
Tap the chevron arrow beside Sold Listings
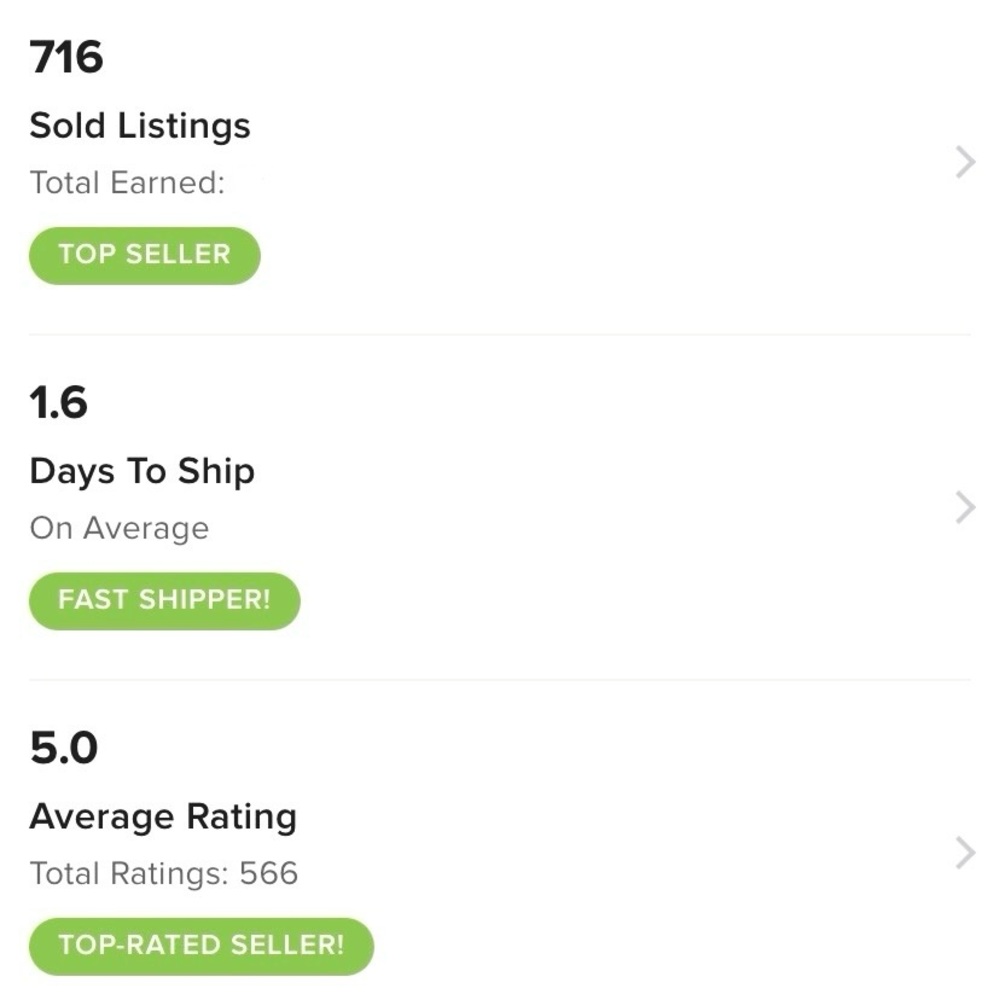pyautogui.click(x=965, y=162)
